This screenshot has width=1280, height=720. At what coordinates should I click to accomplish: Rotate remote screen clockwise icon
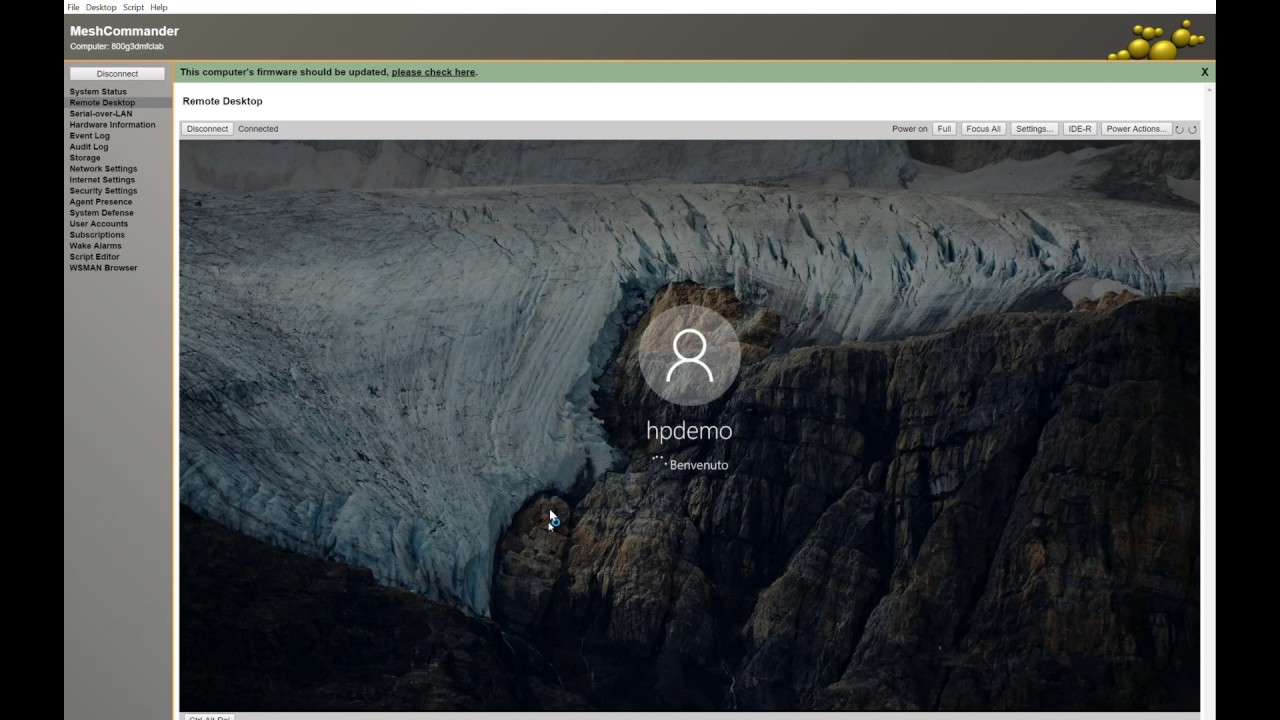click(1192, 129)
